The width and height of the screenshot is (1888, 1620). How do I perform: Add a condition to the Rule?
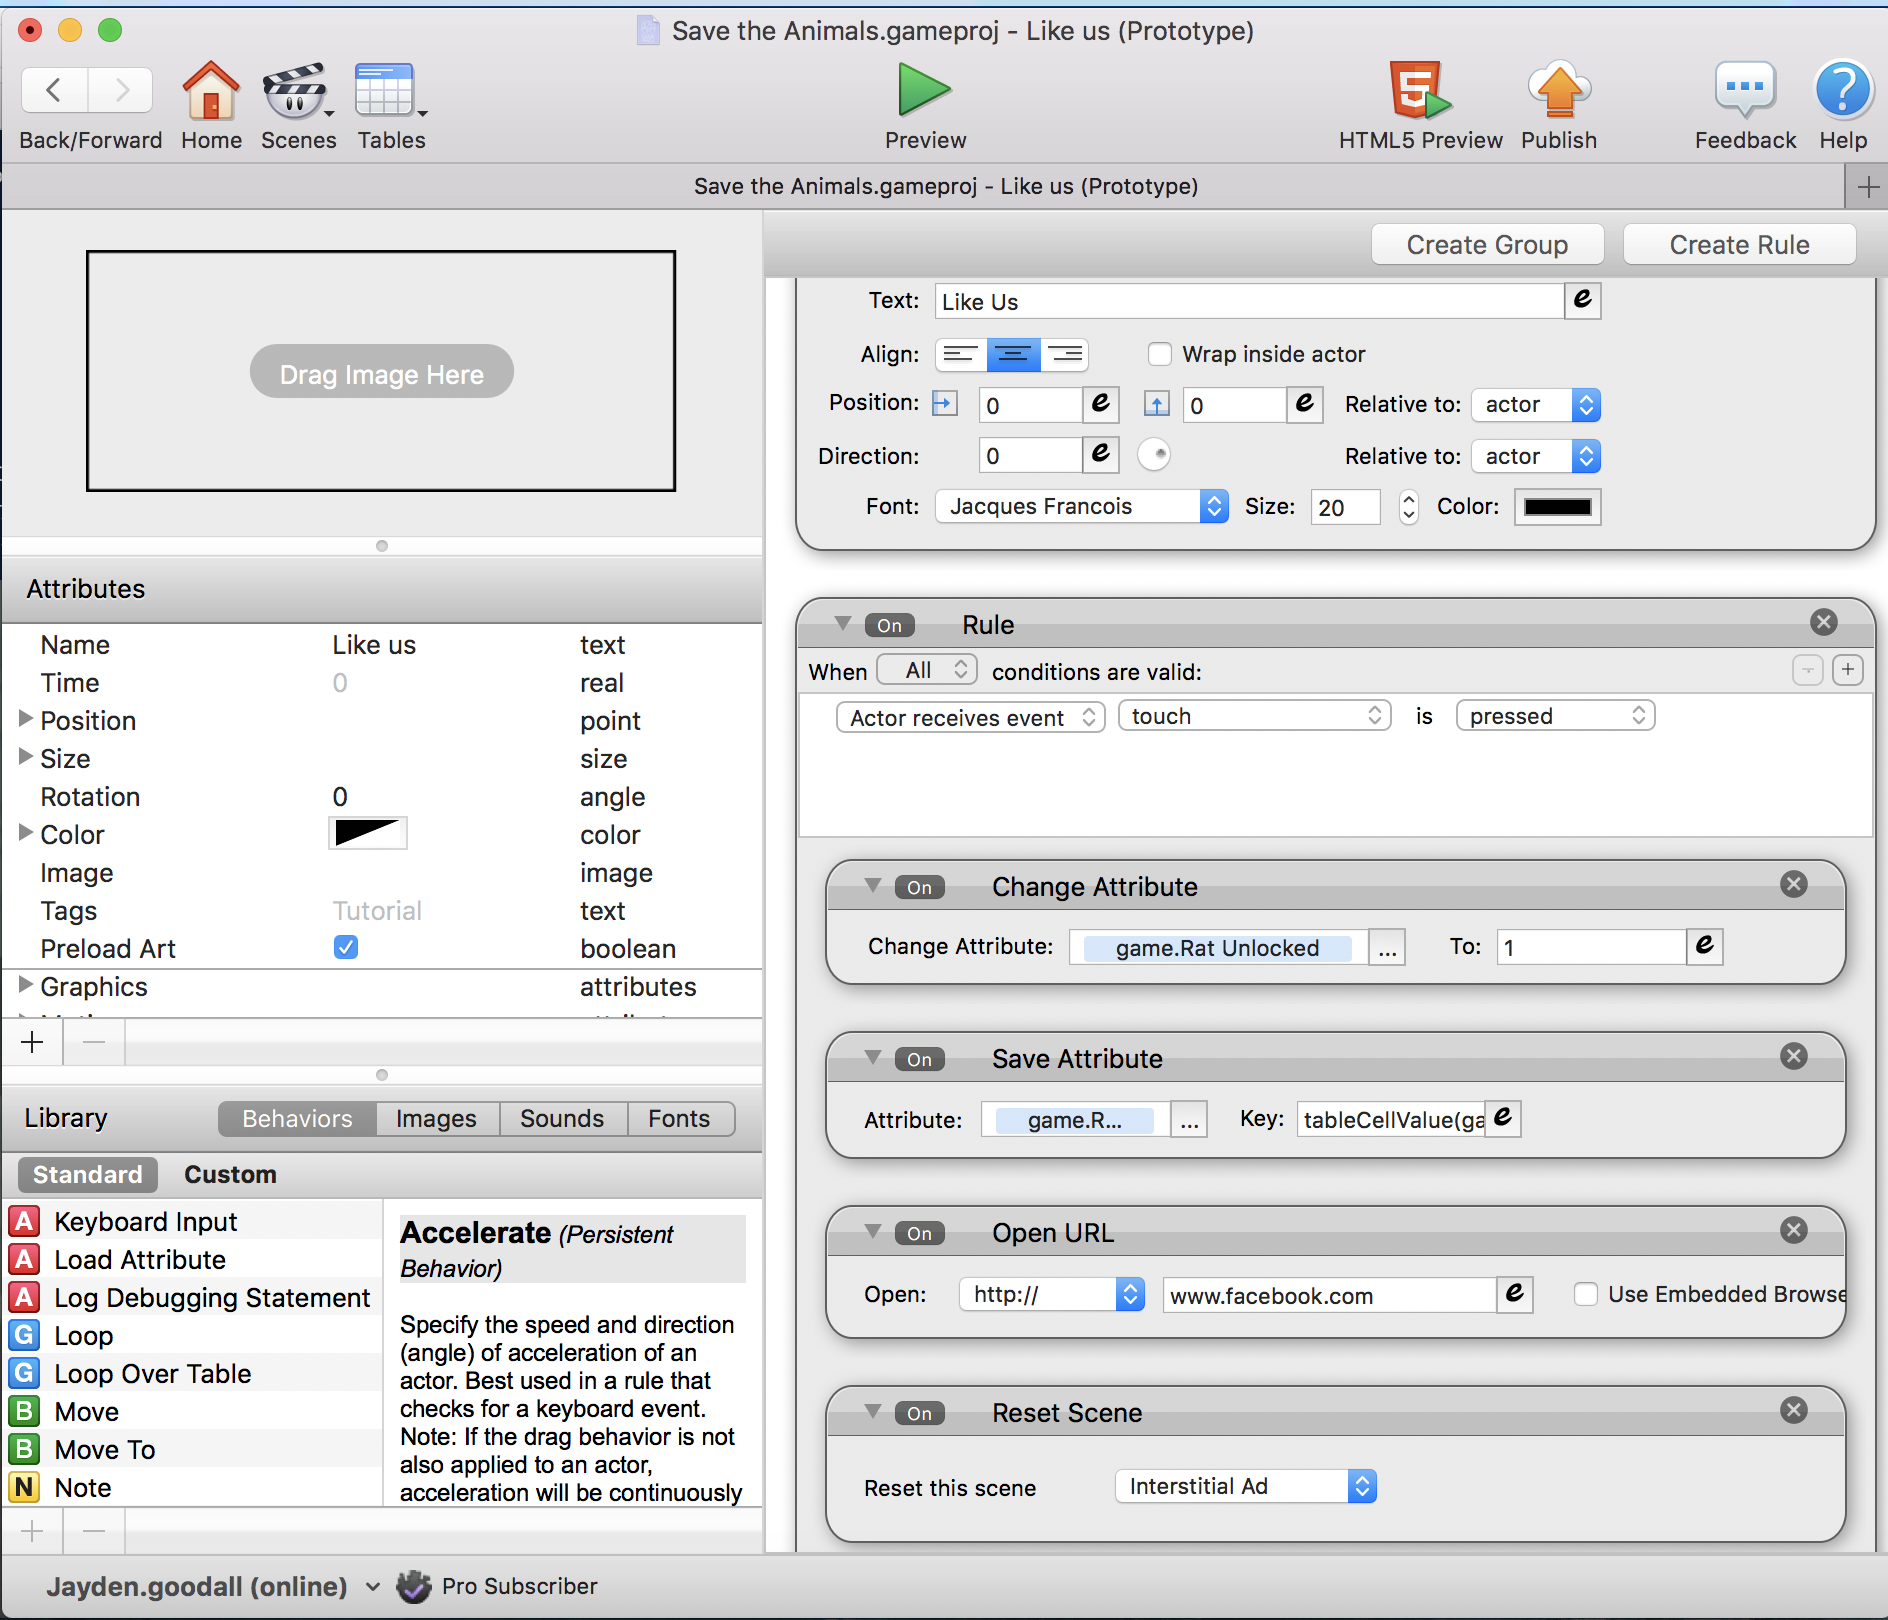point(1848,670)
